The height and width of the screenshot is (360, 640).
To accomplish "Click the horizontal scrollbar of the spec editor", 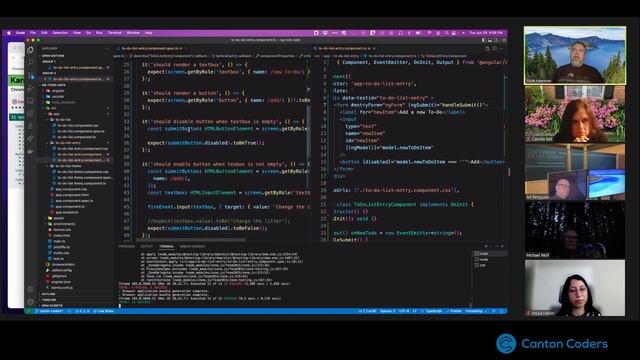I will point(192,240).
